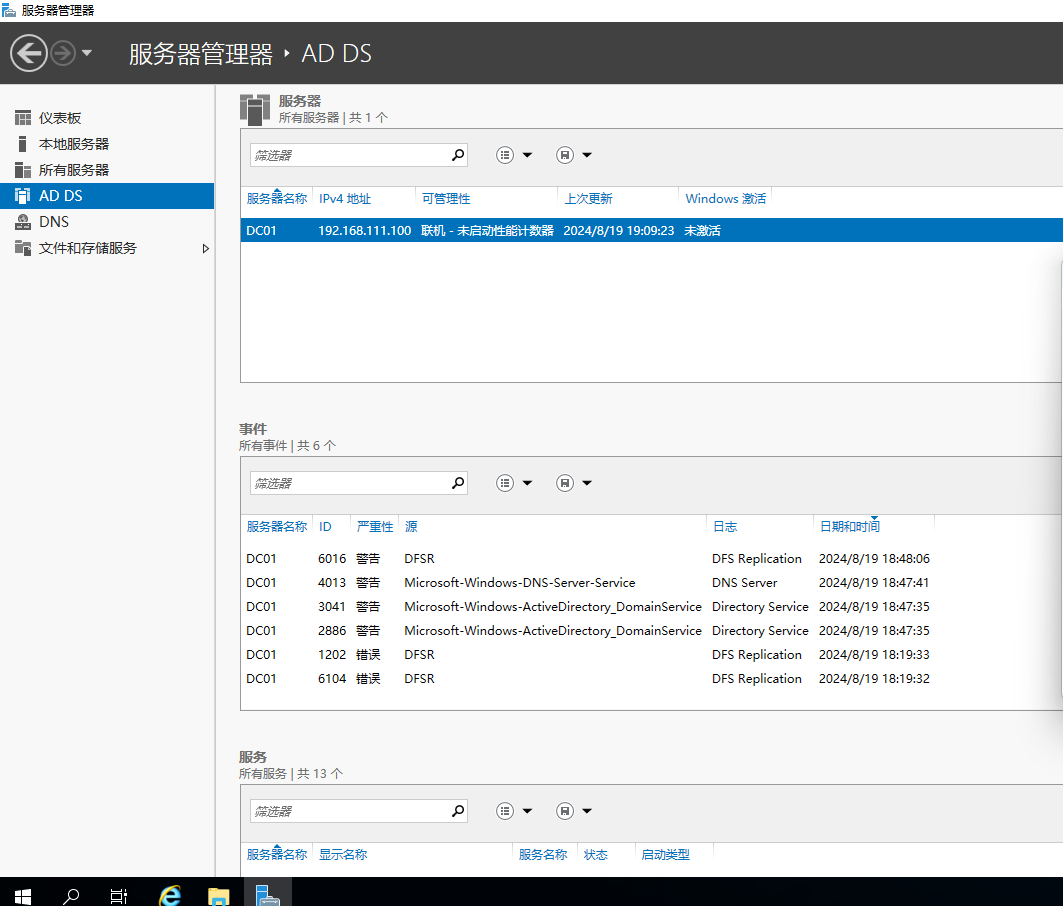Expand the File and Storage Services arrow
Image resolution: width=1063 pixels, height=906 pixels.
[x=206, y=248]
